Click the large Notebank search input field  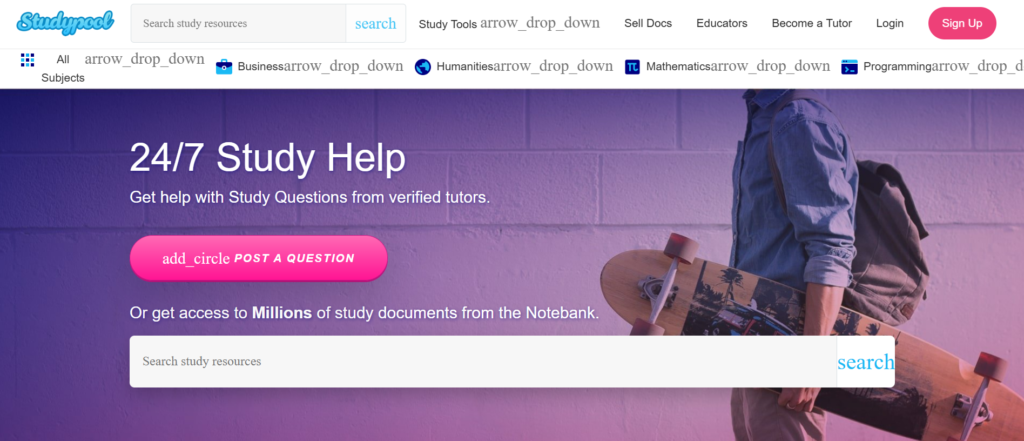tap(483, 361)
